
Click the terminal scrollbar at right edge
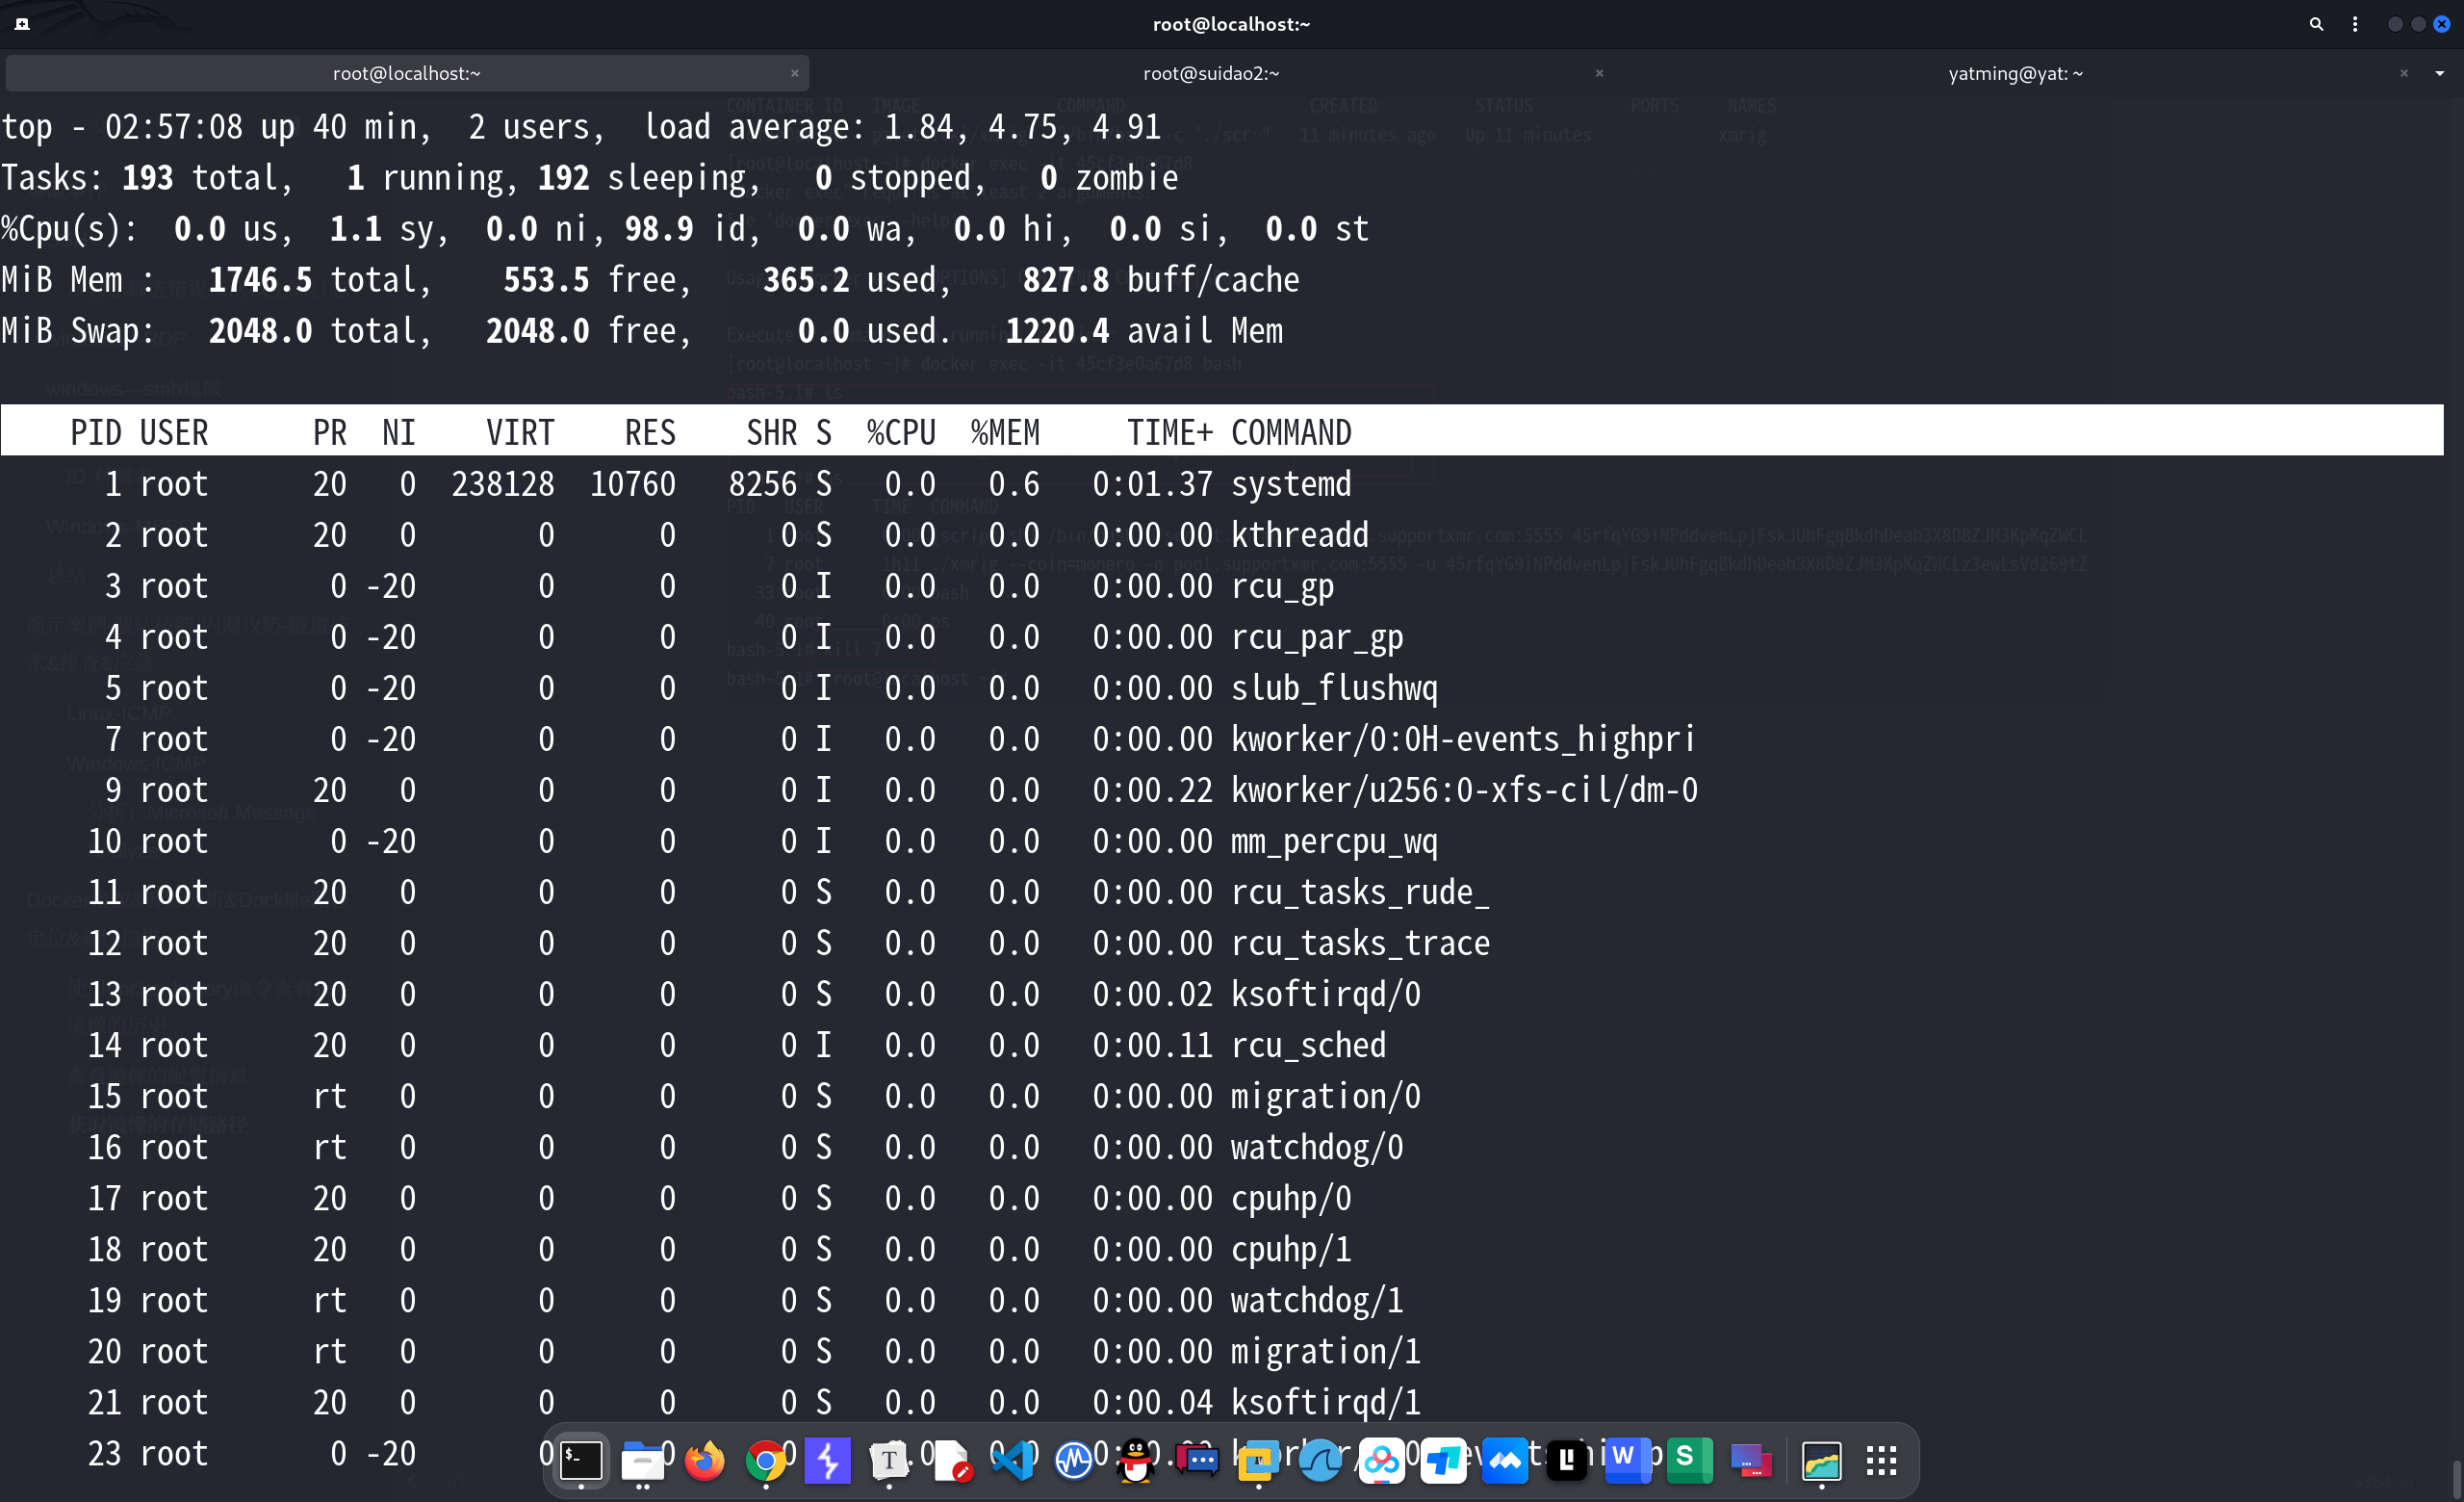point(2456,1478)
